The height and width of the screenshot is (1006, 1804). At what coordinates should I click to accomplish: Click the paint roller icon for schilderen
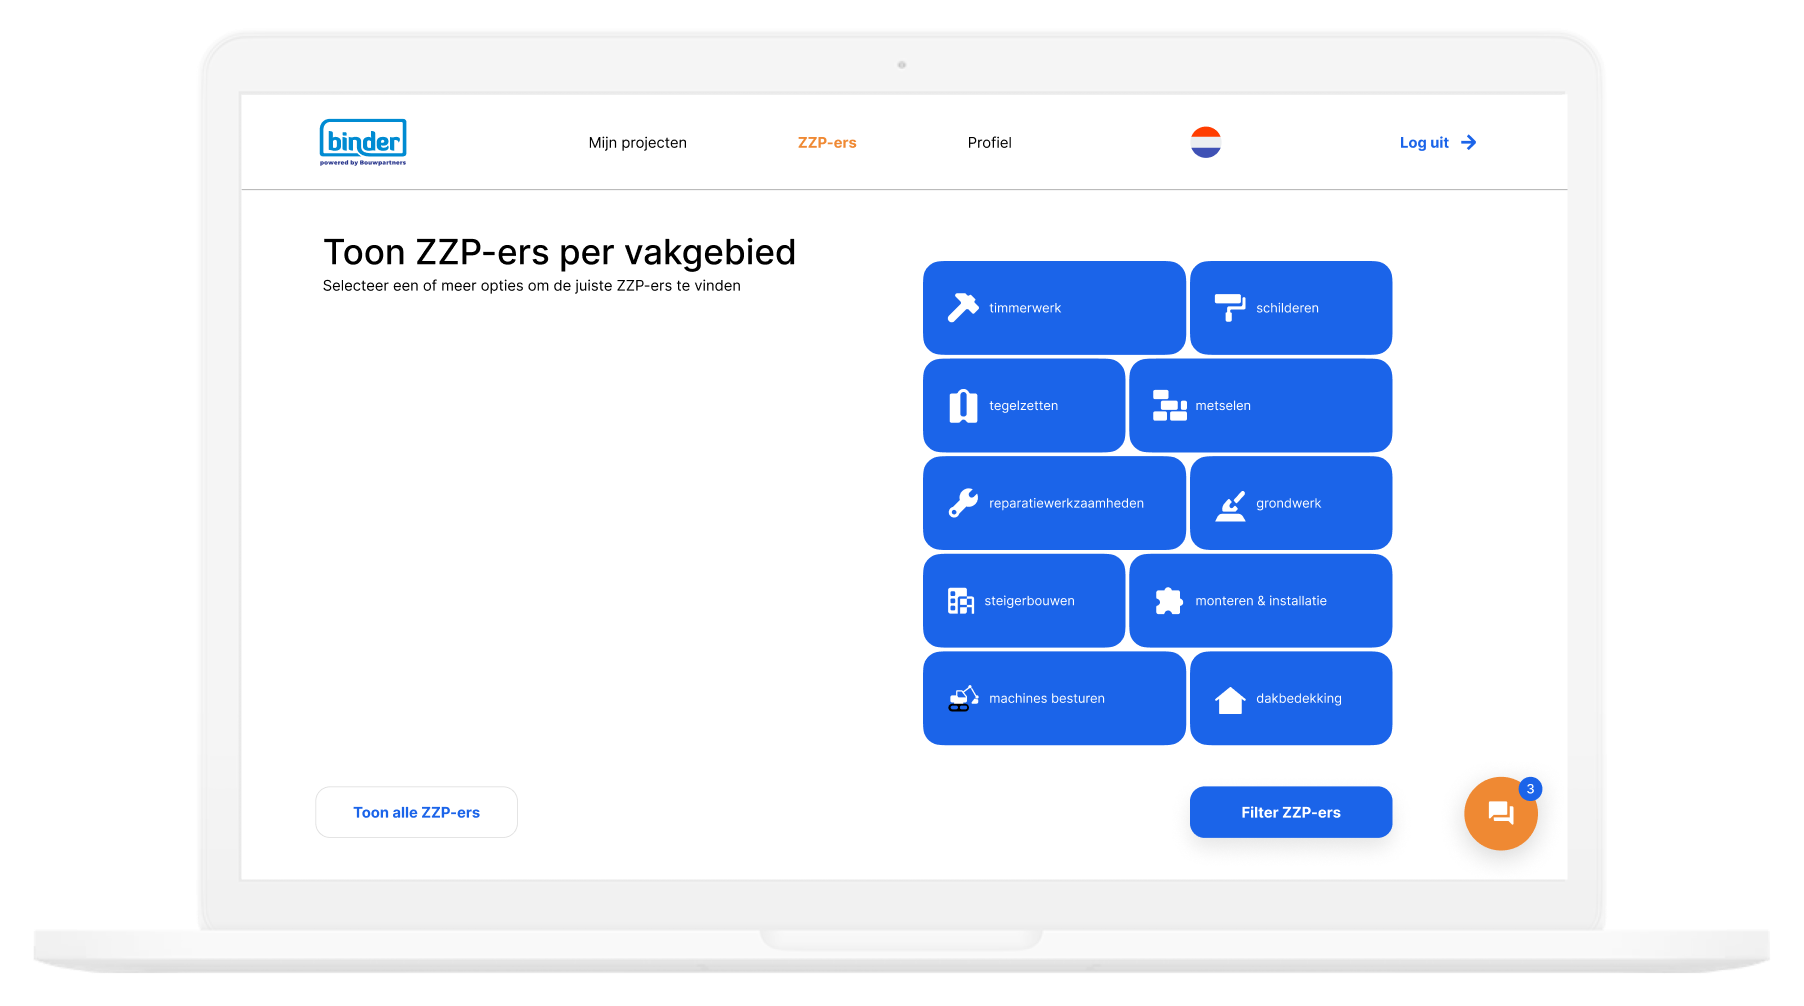[x=1229, y=308]
